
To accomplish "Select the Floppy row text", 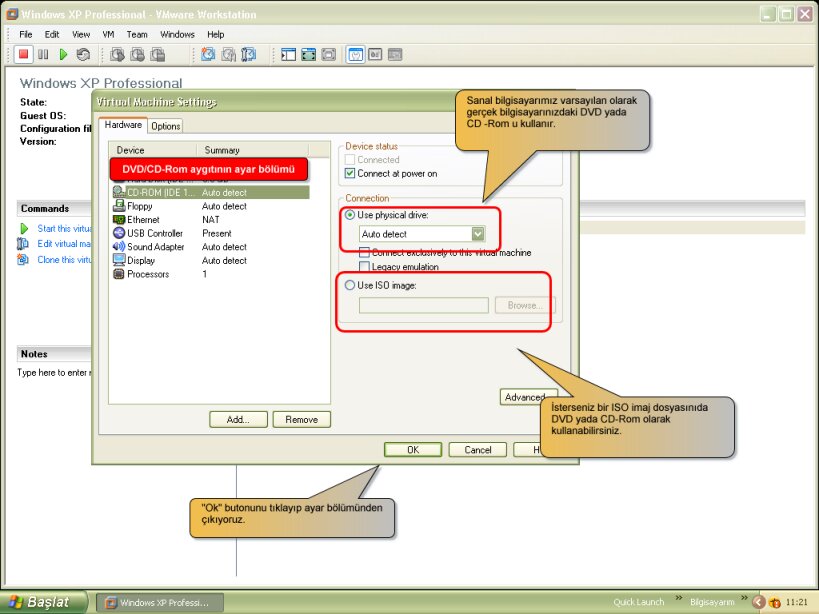I will pos(140,206).
